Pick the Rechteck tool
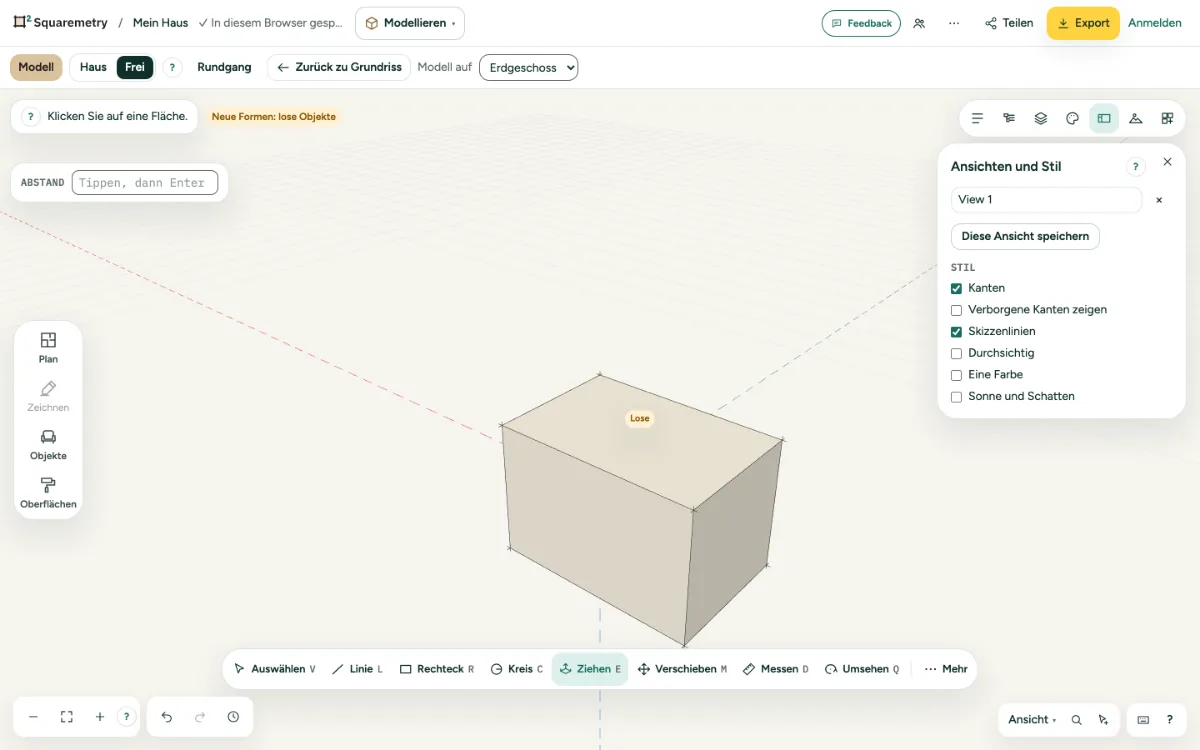Screen dimensions: 1200x750 [437, 669]
